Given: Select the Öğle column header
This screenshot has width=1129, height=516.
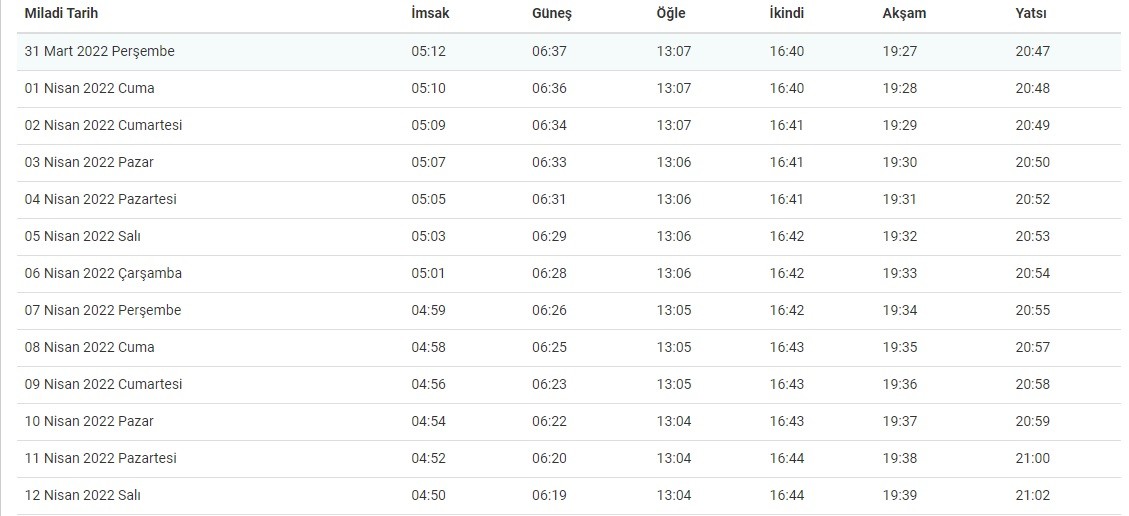Looking at the screenshot, I should tap(672, 14).
